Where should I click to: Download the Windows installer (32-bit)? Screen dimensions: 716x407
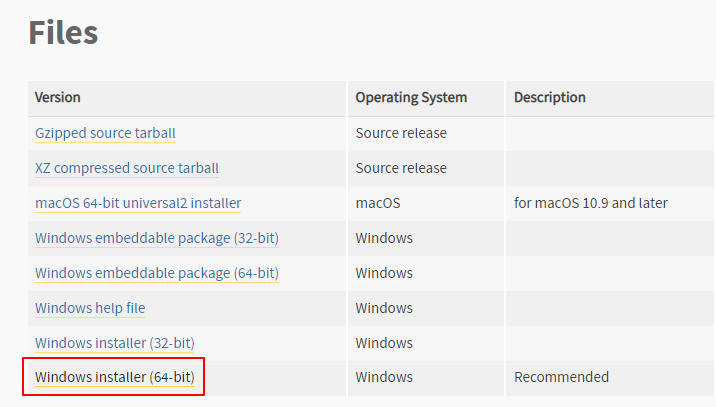115,343
